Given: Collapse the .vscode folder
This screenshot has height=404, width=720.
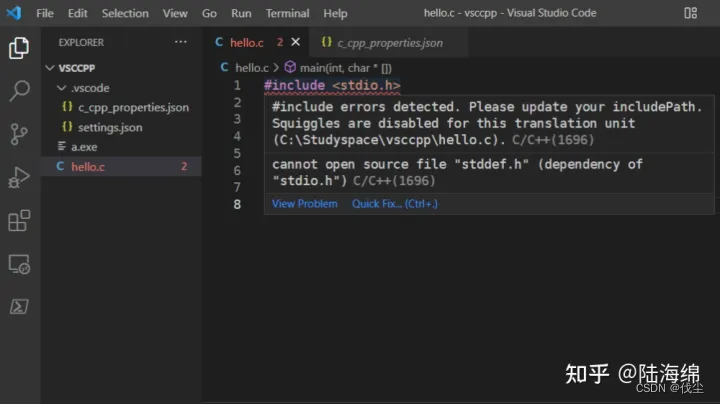Looking at the screenshot, I should pos(61,88).
